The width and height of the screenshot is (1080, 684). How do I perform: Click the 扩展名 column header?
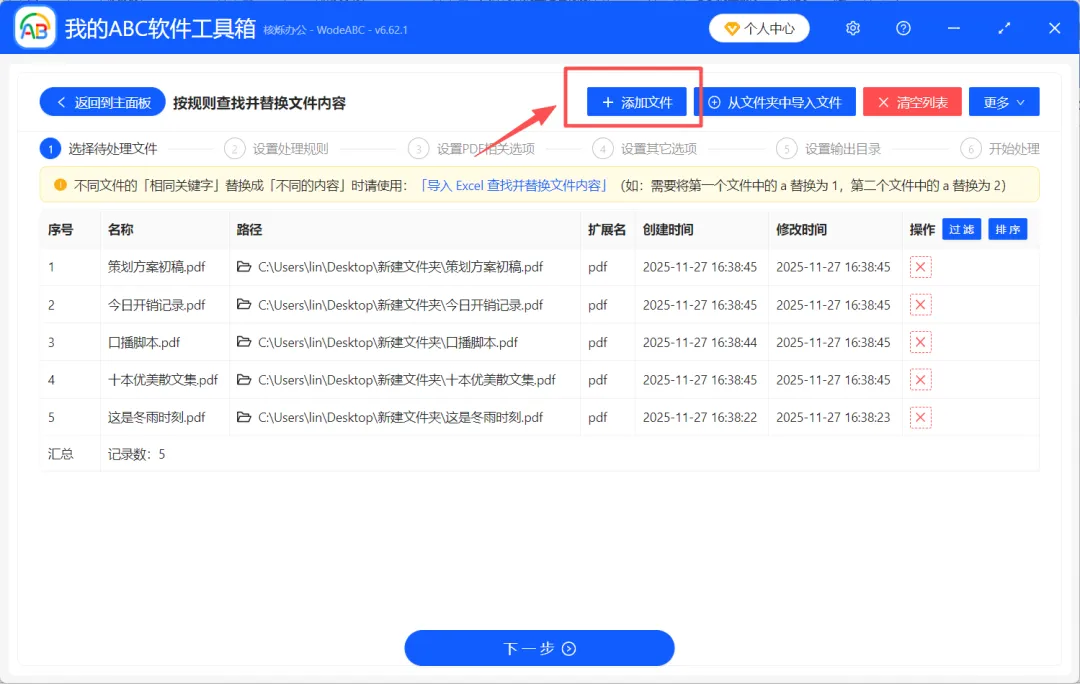click(x=607, y=229)
